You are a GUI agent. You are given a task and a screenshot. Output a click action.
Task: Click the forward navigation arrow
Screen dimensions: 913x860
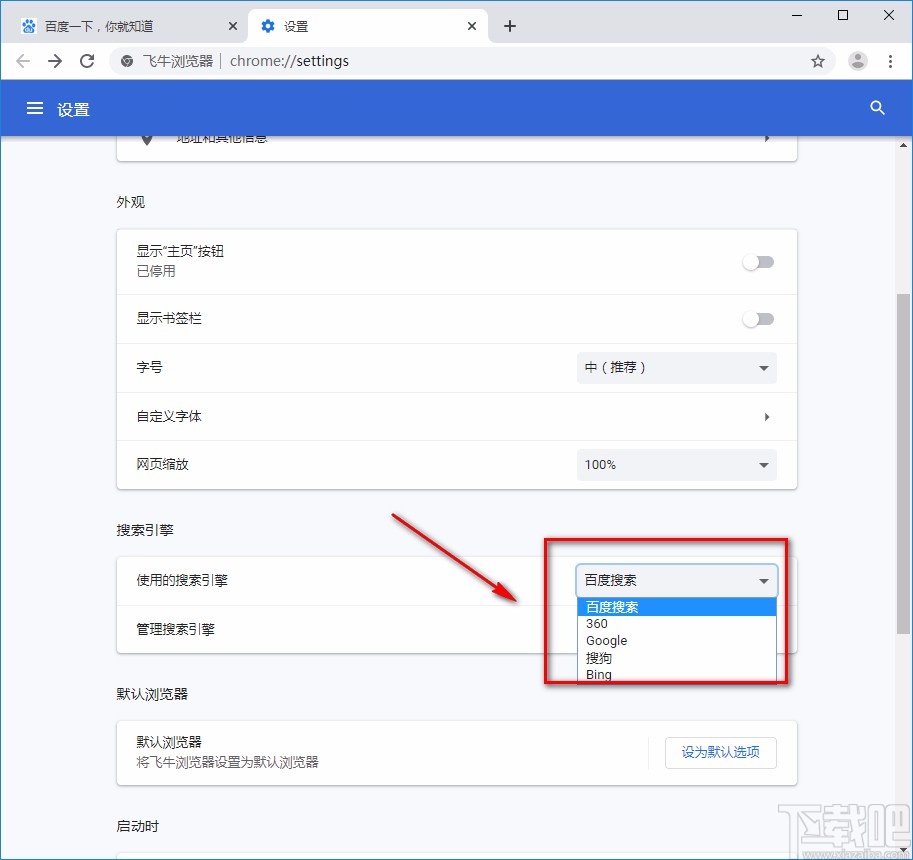[54, 61]
